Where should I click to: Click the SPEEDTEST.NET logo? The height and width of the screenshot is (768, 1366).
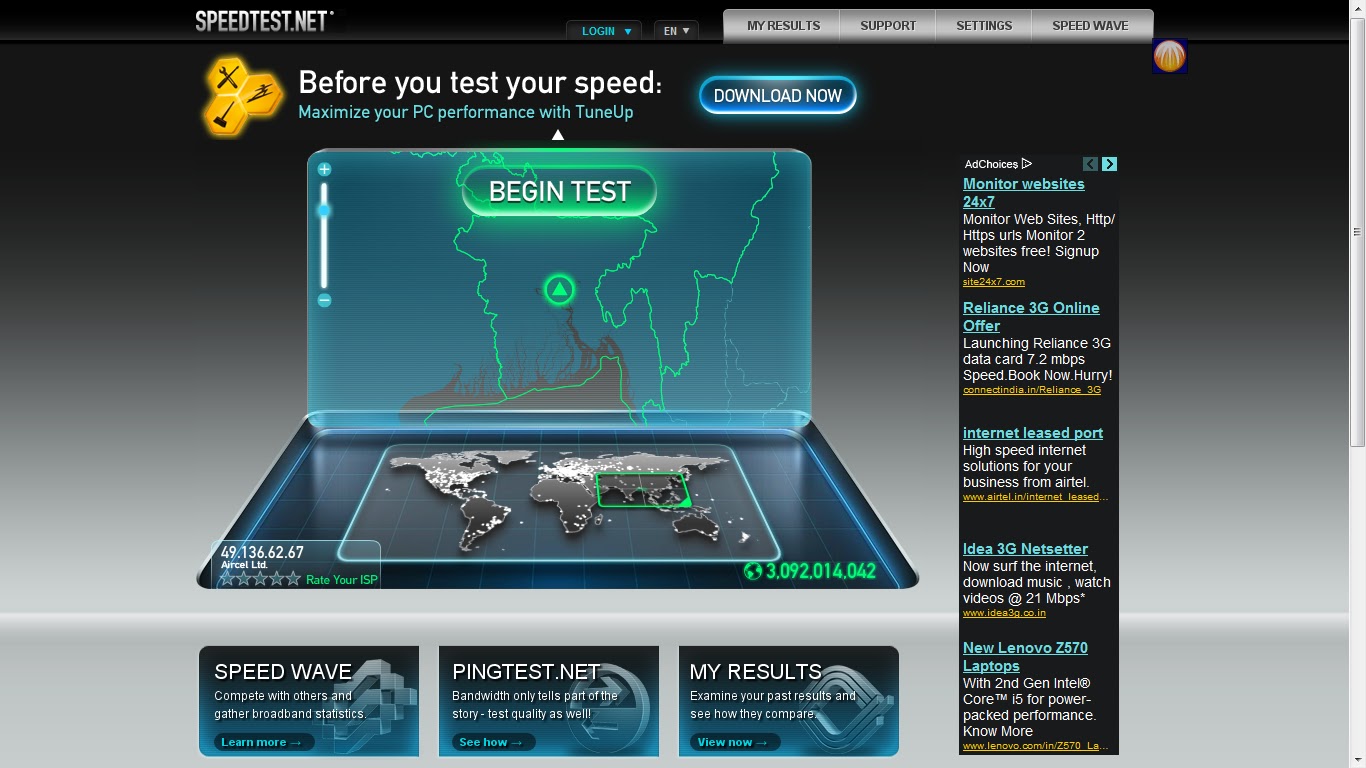[265, 21]
